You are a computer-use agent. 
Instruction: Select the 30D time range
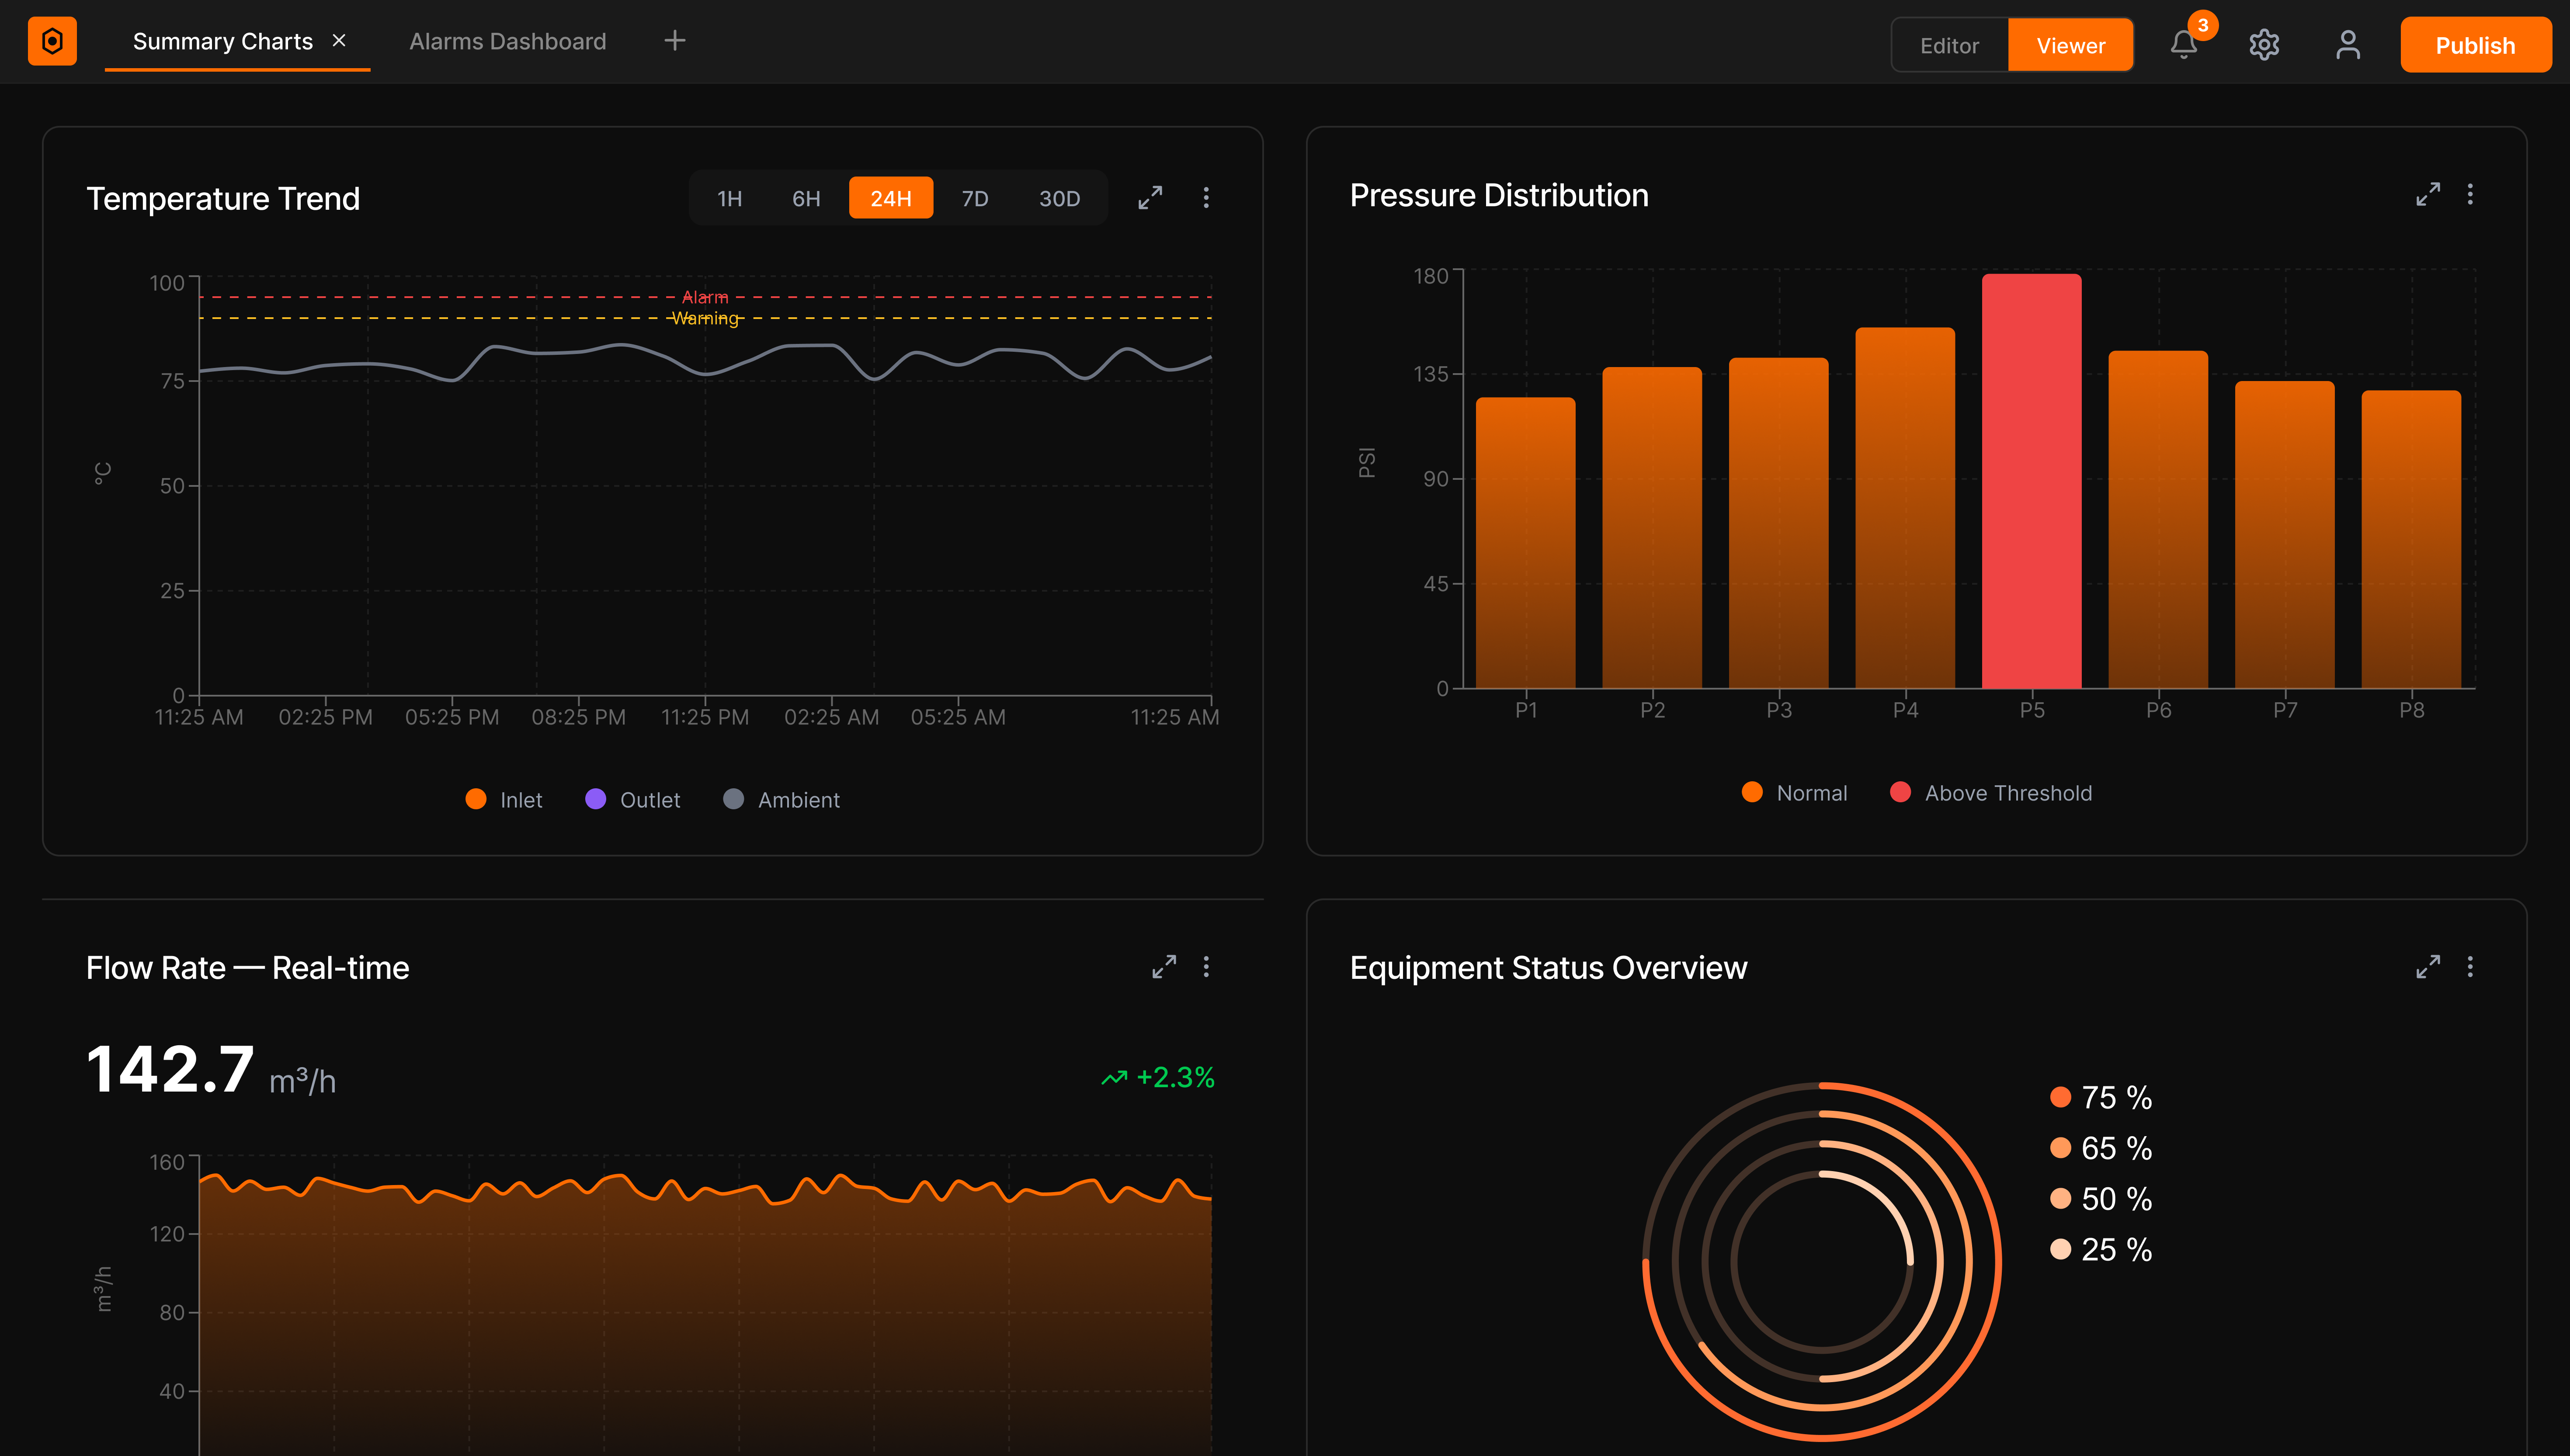[x=1059, y=198]
